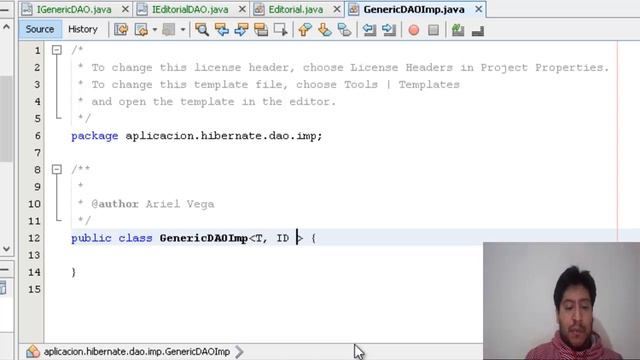Select the GenericDAOImp.java tab
The image size is (640, 360).
[413, 9]
